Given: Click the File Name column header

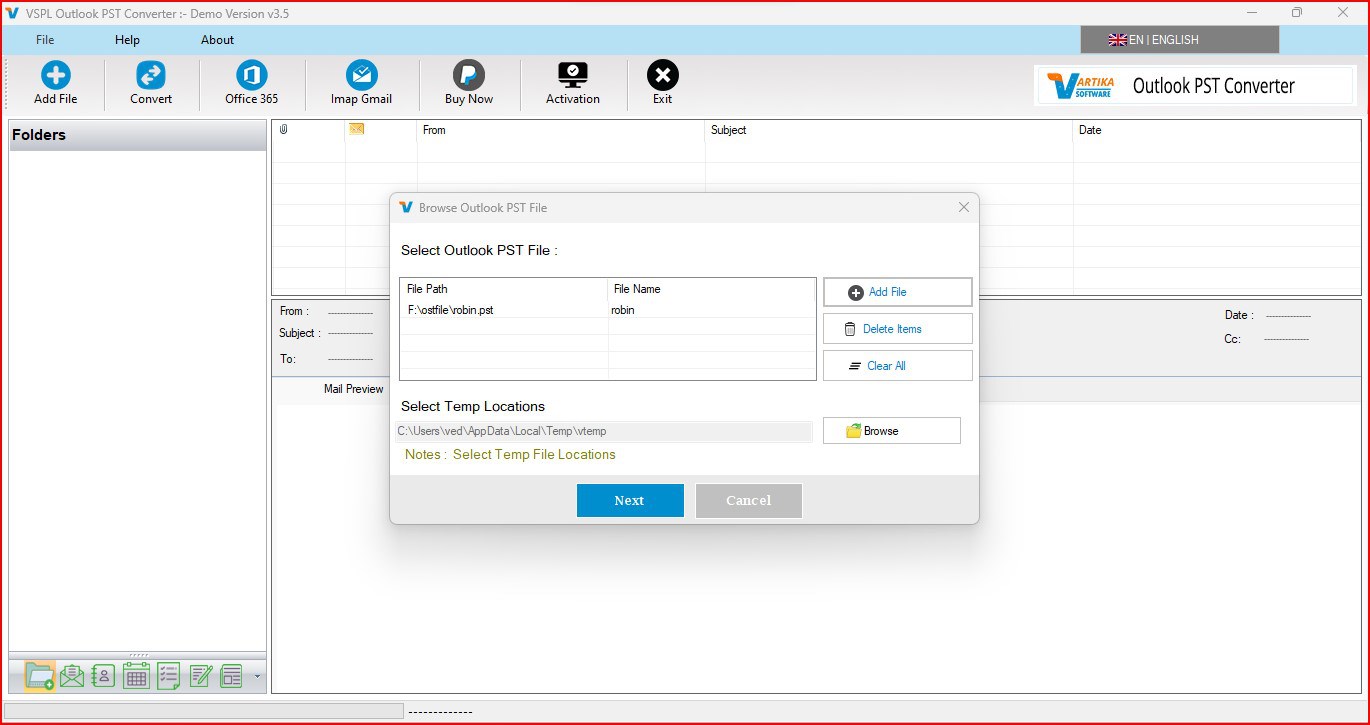Looking at the screenshot, I should point(711,289).
